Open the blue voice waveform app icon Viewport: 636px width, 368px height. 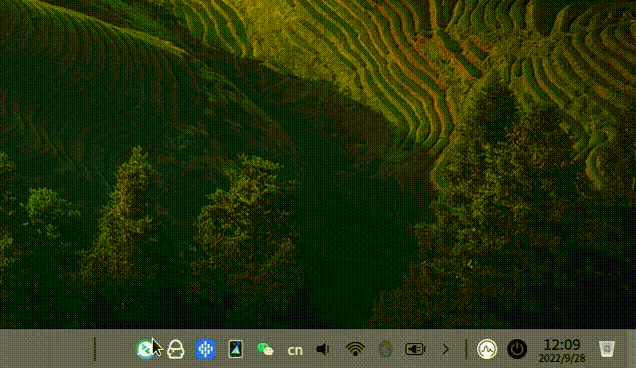(x=206, y=349)
